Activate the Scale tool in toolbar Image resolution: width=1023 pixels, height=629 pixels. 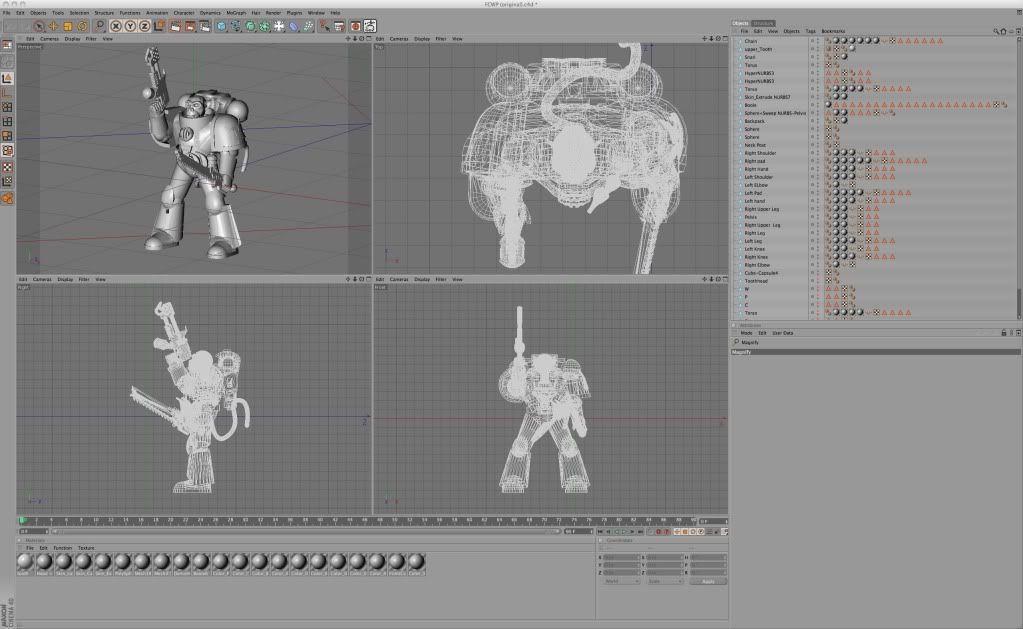[68, 26]
